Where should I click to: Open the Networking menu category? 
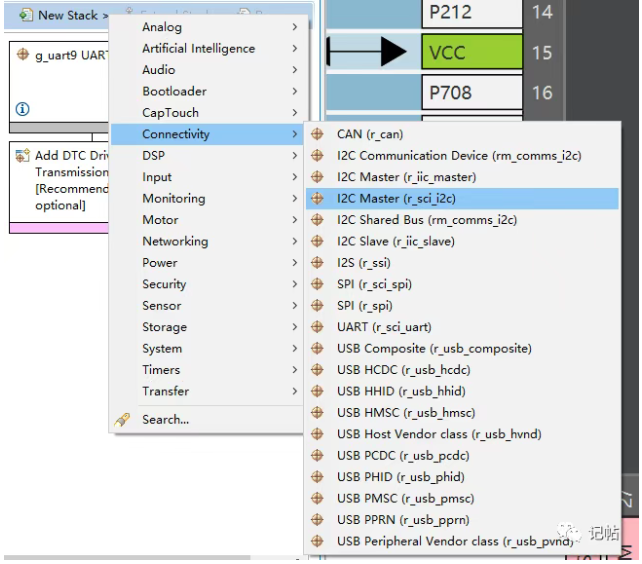[x=207, y=241]
